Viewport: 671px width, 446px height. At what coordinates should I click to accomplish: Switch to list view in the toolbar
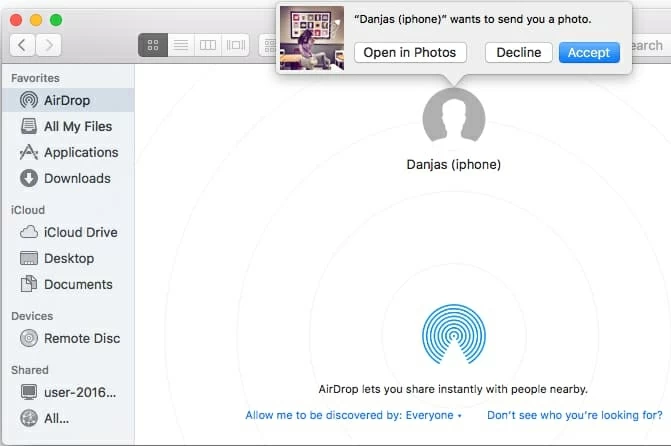tap(181, 45)
